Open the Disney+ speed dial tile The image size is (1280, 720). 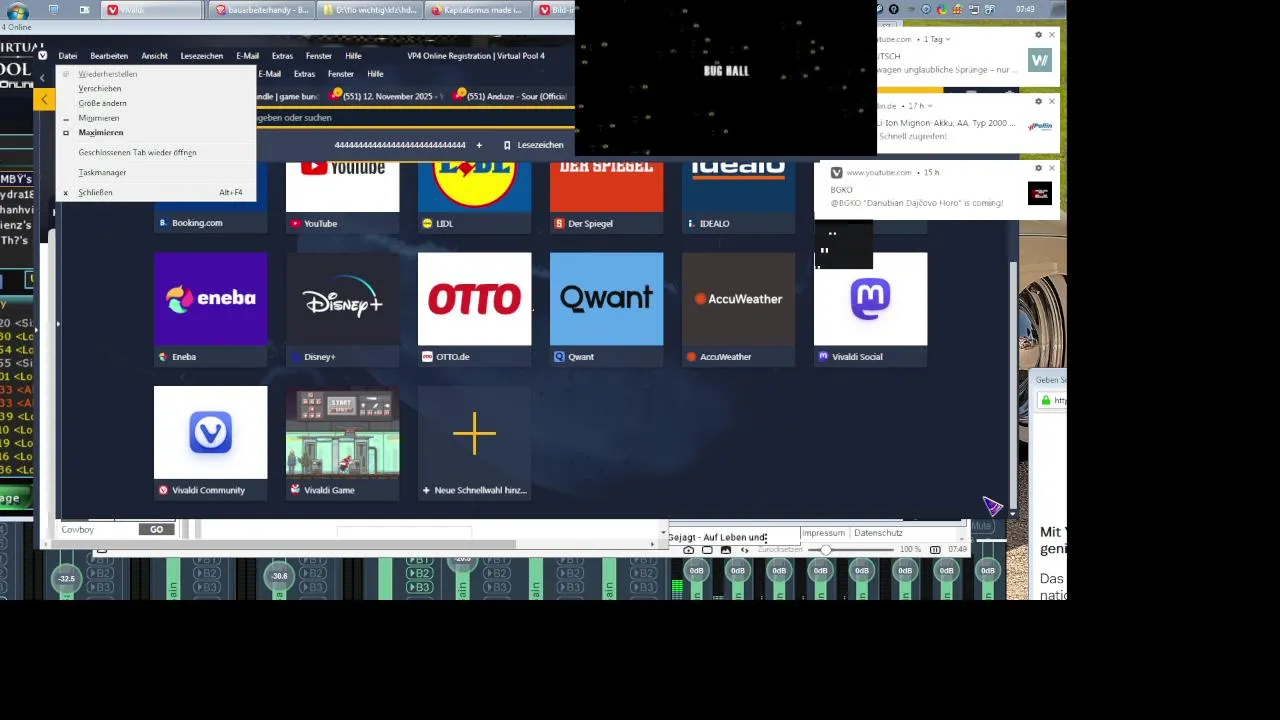342,309
